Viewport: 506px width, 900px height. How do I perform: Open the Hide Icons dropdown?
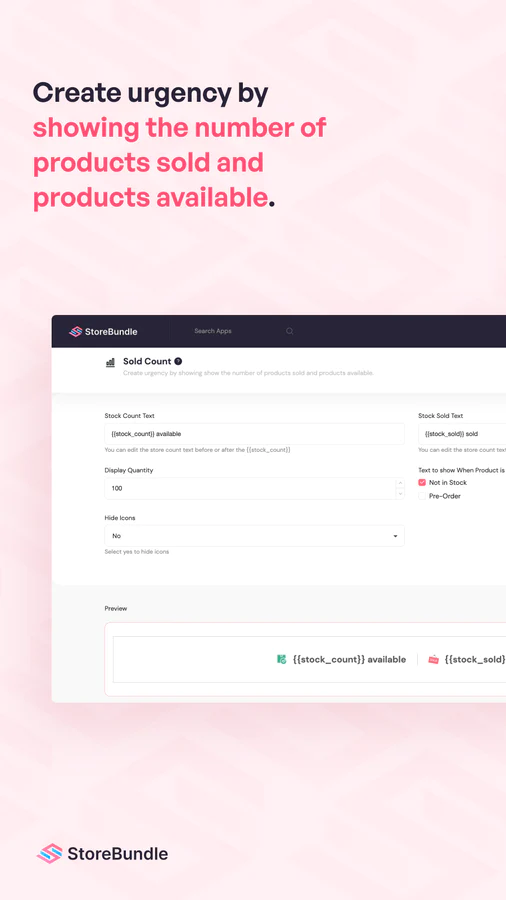pos(254,536)
